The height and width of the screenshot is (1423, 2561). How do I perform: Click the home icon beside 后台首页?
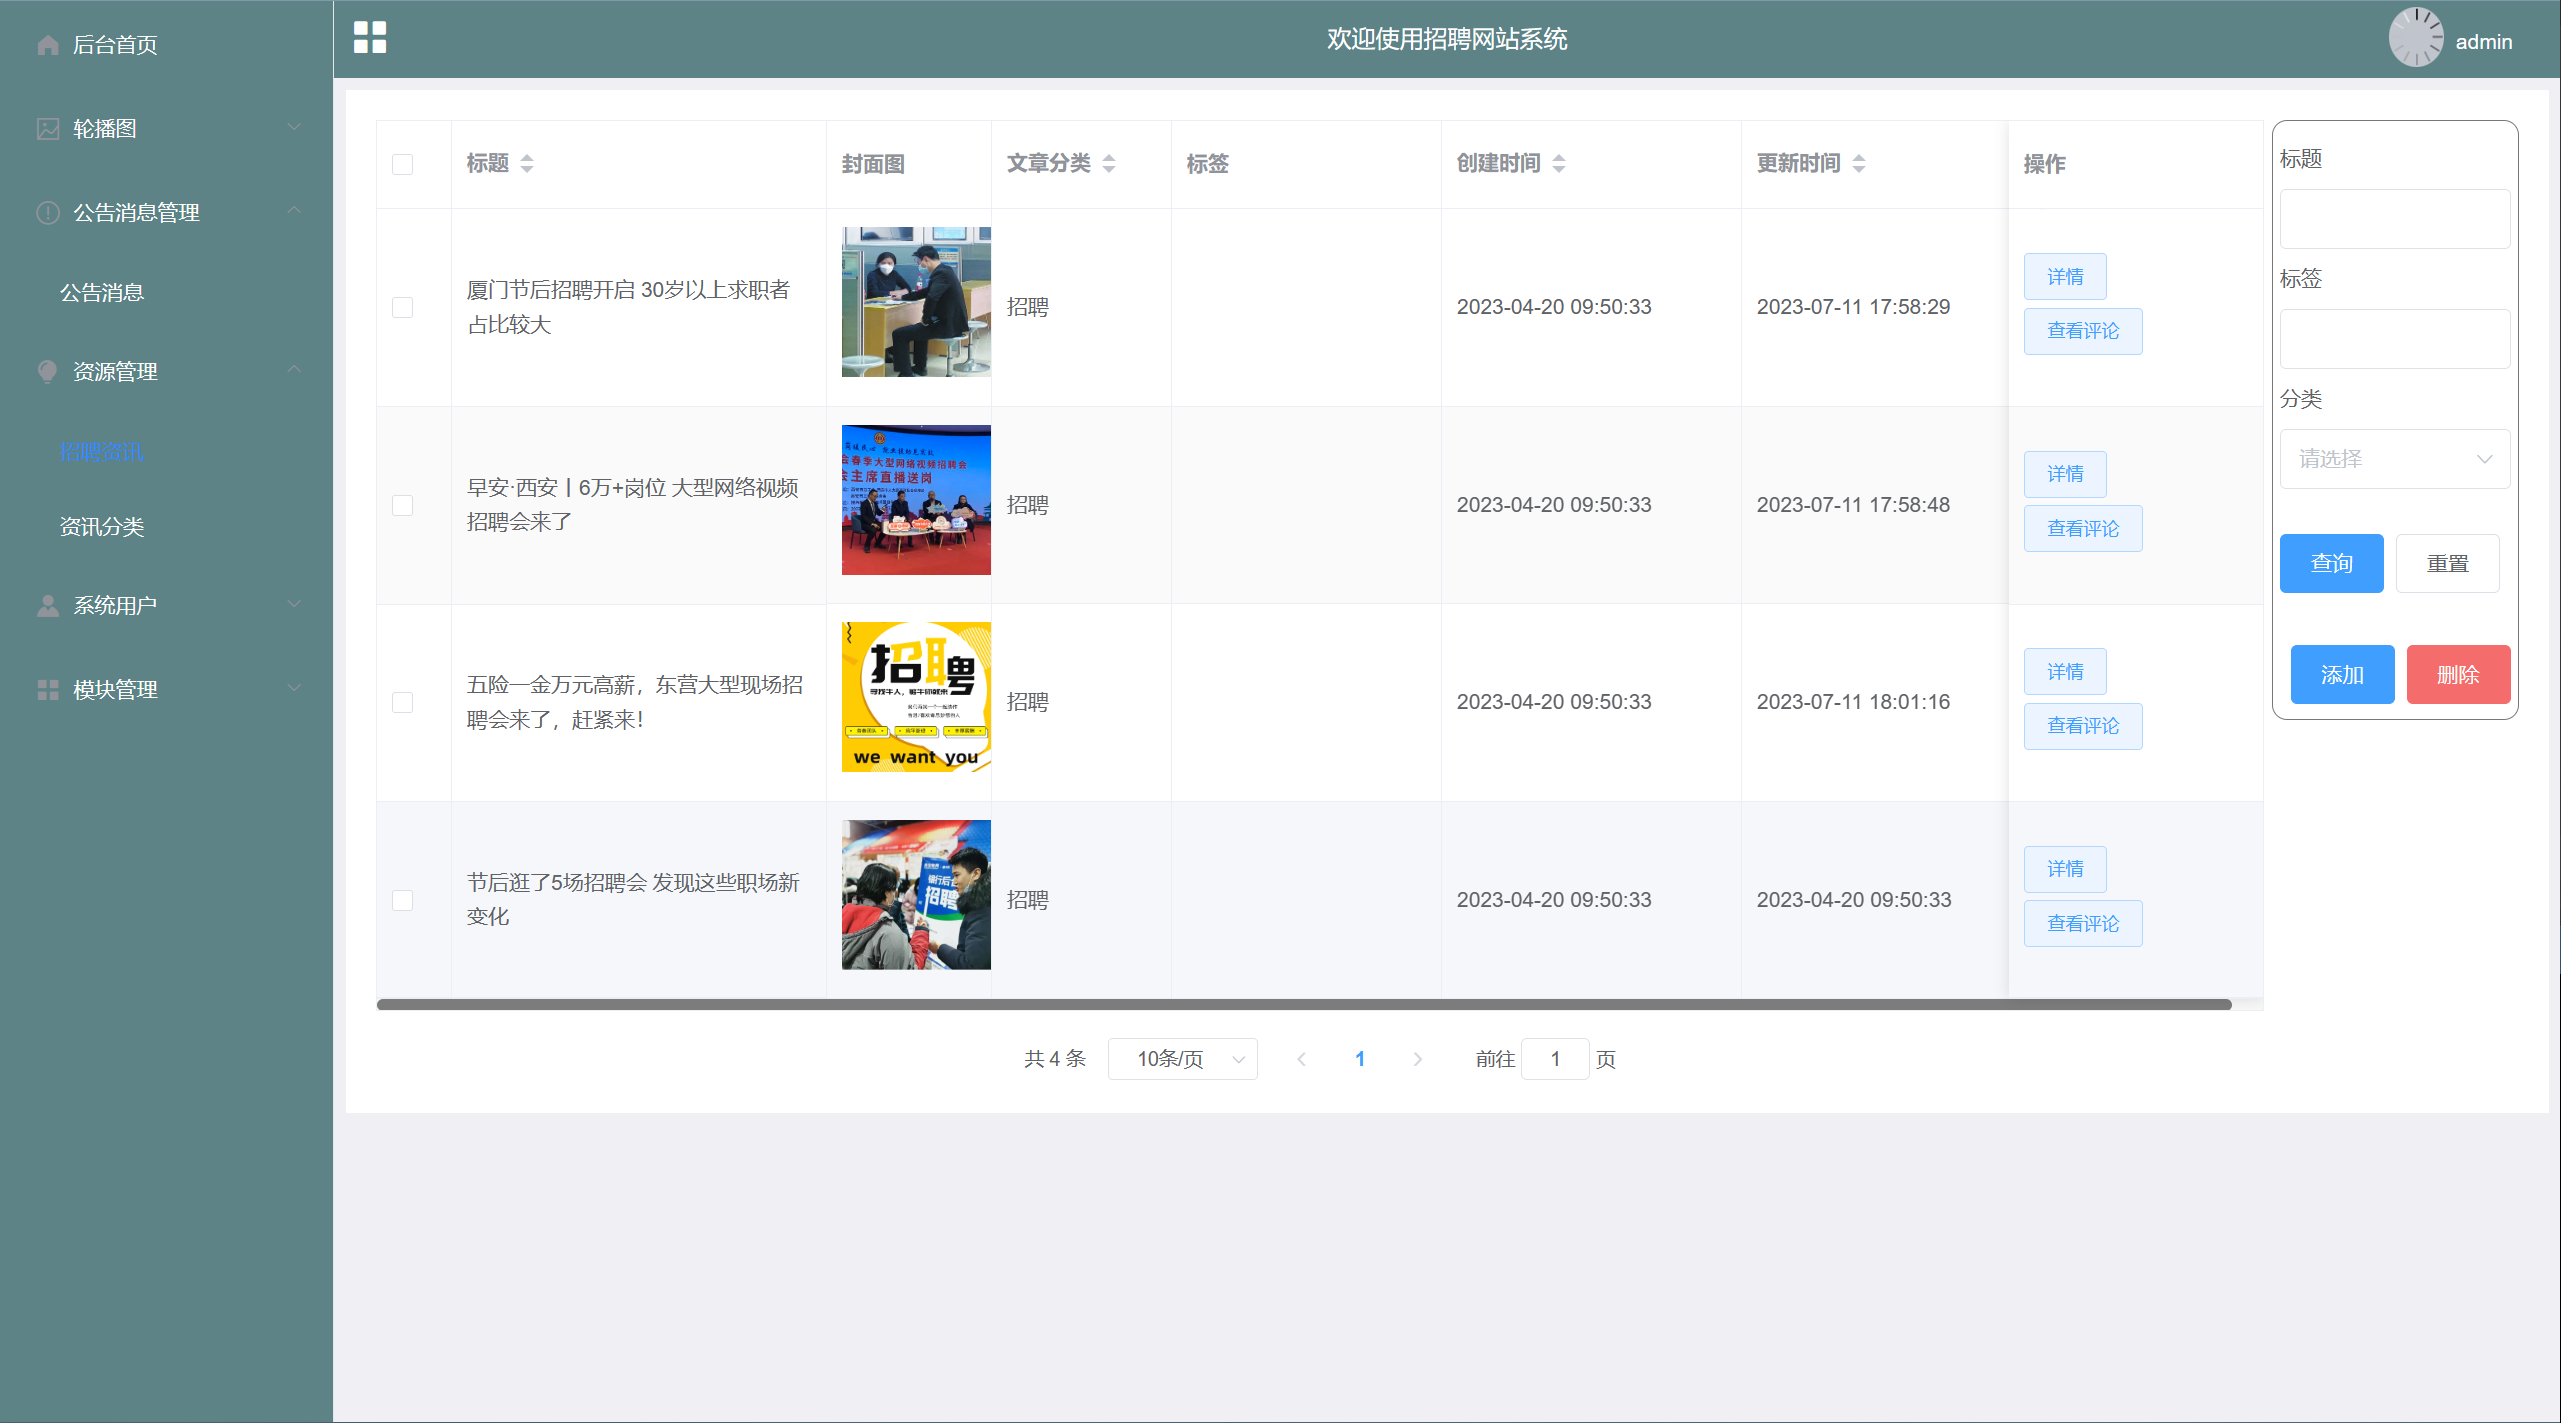click(x=47, y=45)
